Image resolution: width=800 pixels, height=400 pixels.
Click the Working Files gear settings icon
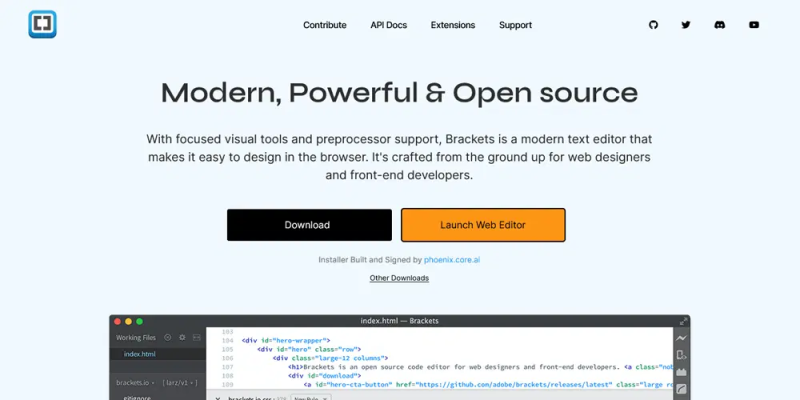coord(182,337)
